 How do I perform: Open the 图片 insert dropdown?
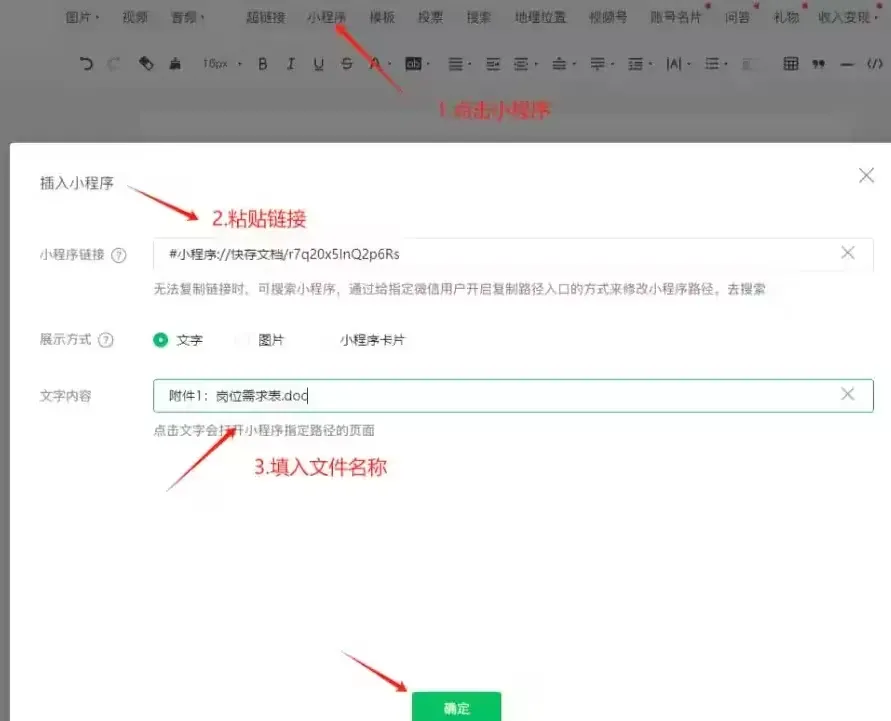82,18
